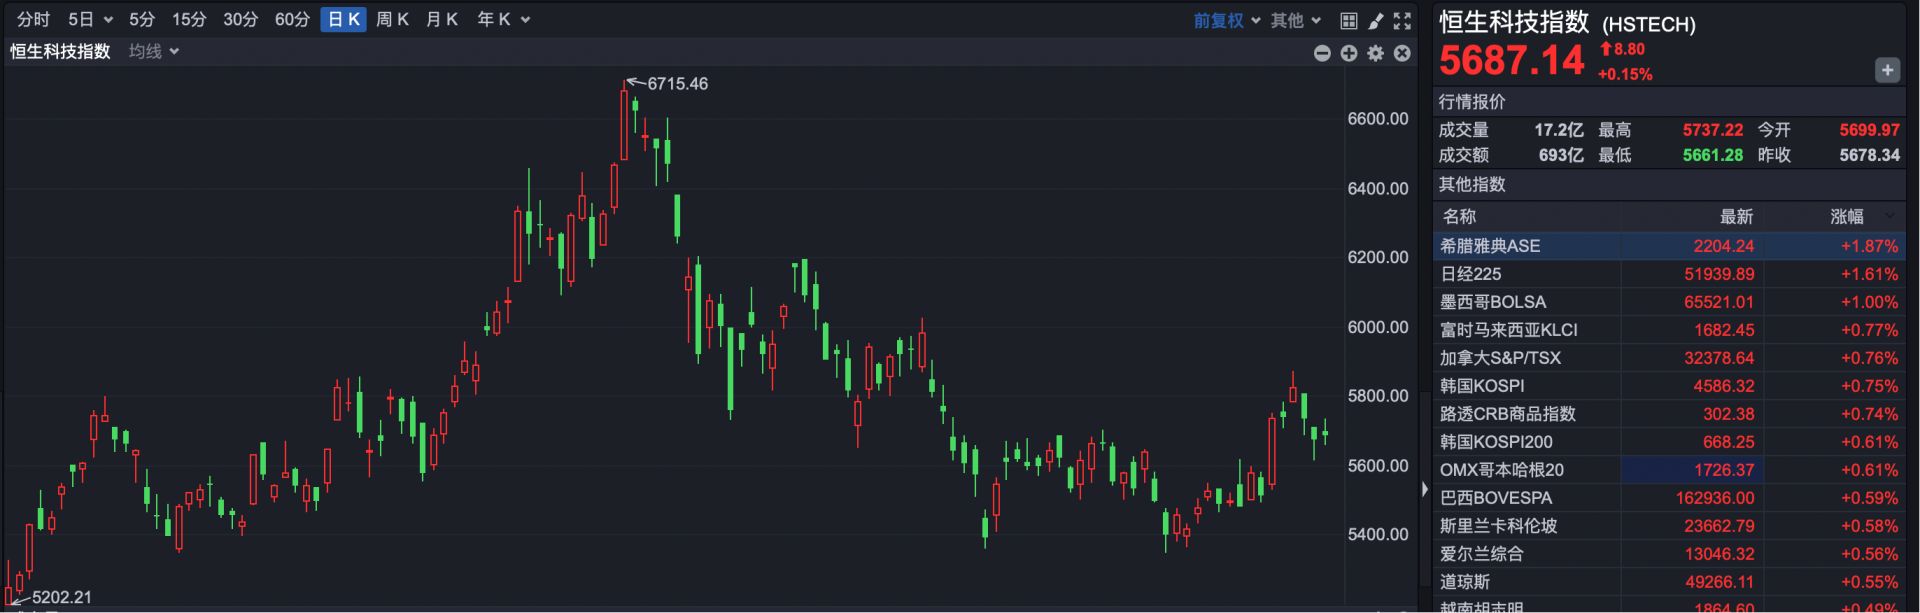
Task: Sort list by 涨幅 column header
Action: coord(1847,216)
